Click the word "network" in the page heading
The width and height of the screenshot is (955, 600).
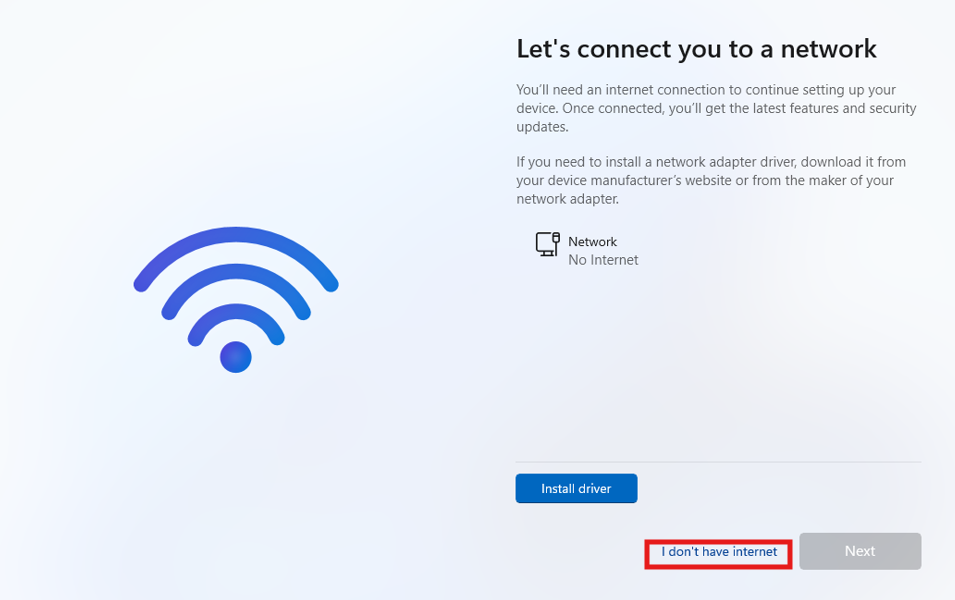[829, 49]
